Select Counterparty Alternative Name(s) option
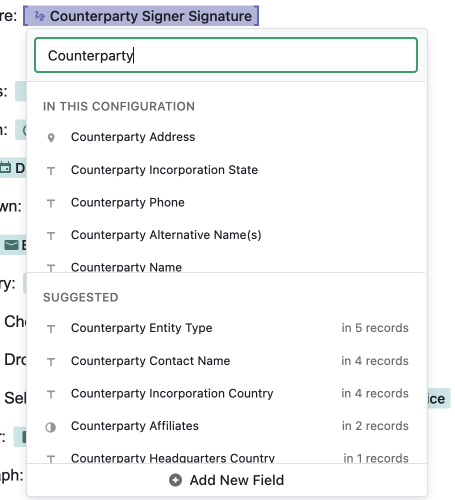This screenshot has width=455, height=500. coord(226,235)
